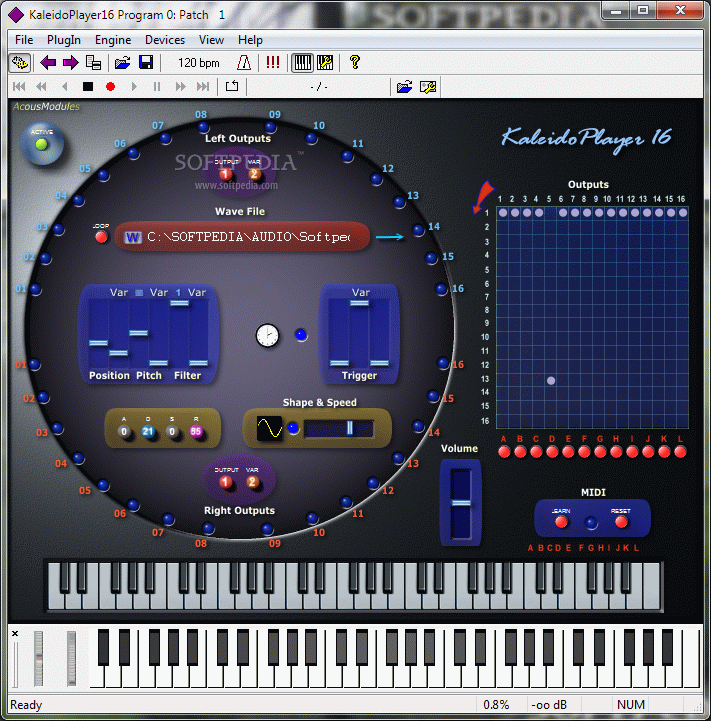
Task: Click Left Outputs OUTPUT knob 1
Action: [226, 174]
